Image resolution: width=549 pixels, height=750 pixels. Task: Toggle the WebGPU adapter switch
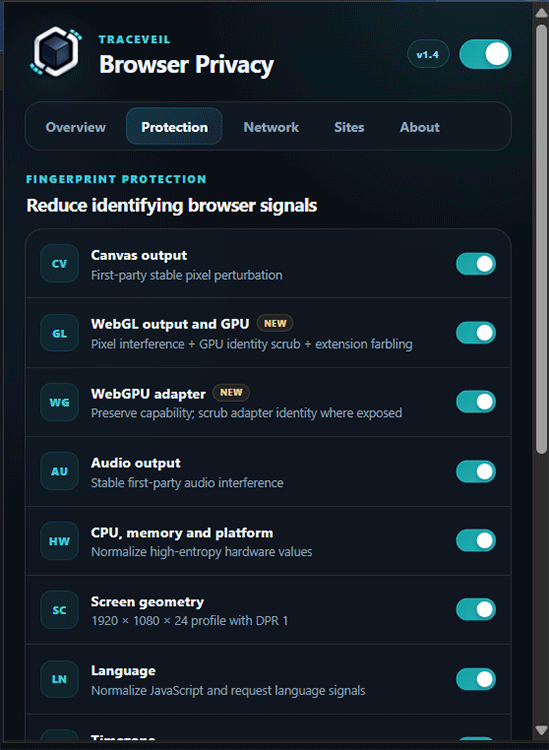click(476, 402)
